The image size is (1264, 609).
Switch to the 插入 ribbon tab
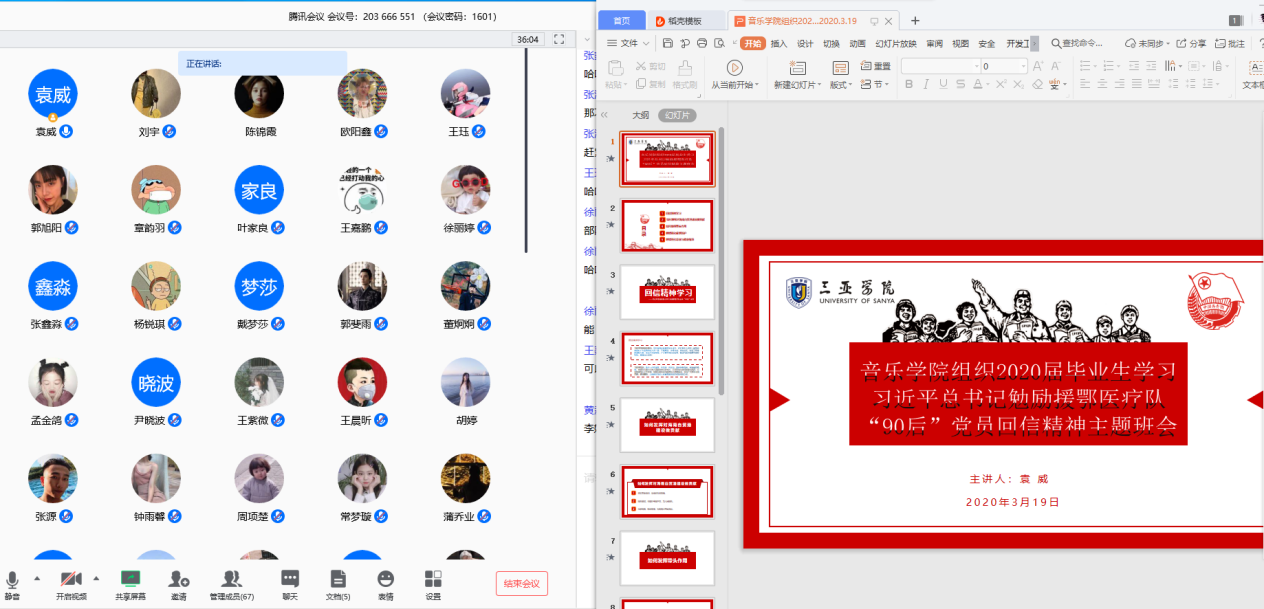click(779, 43)
